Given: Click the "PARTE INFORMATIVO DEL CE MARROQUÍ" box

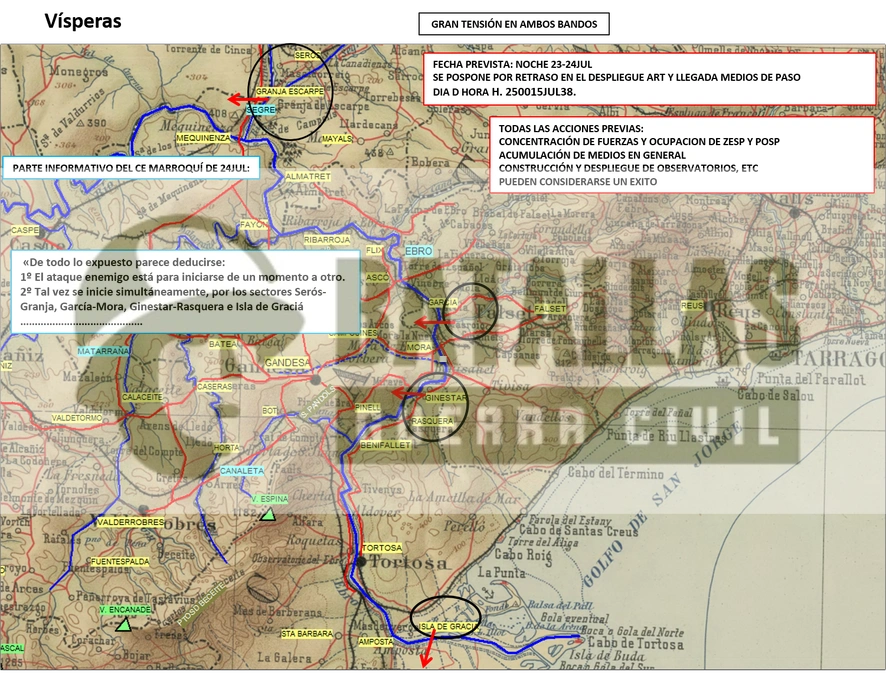Looking at the screenshot, I should coord(131,168).
